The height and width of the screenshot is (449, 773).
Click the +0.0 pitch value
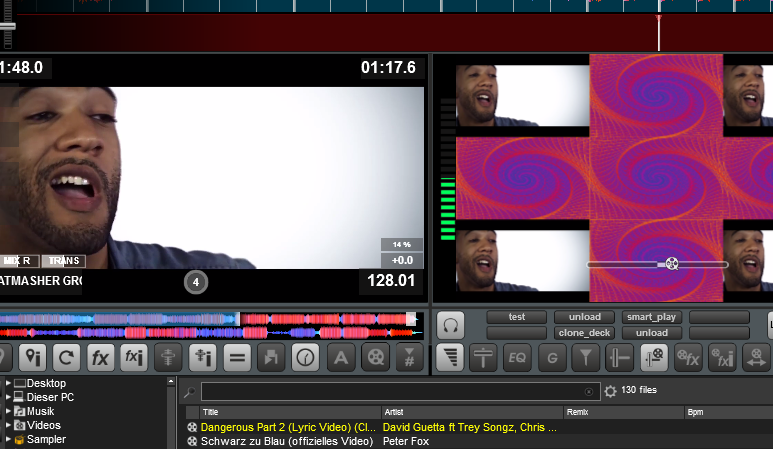402,260
